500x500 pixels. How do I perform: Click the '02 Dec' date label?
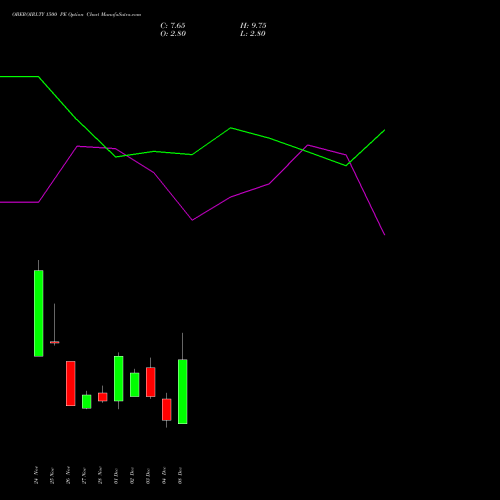[x=132, y=475]
